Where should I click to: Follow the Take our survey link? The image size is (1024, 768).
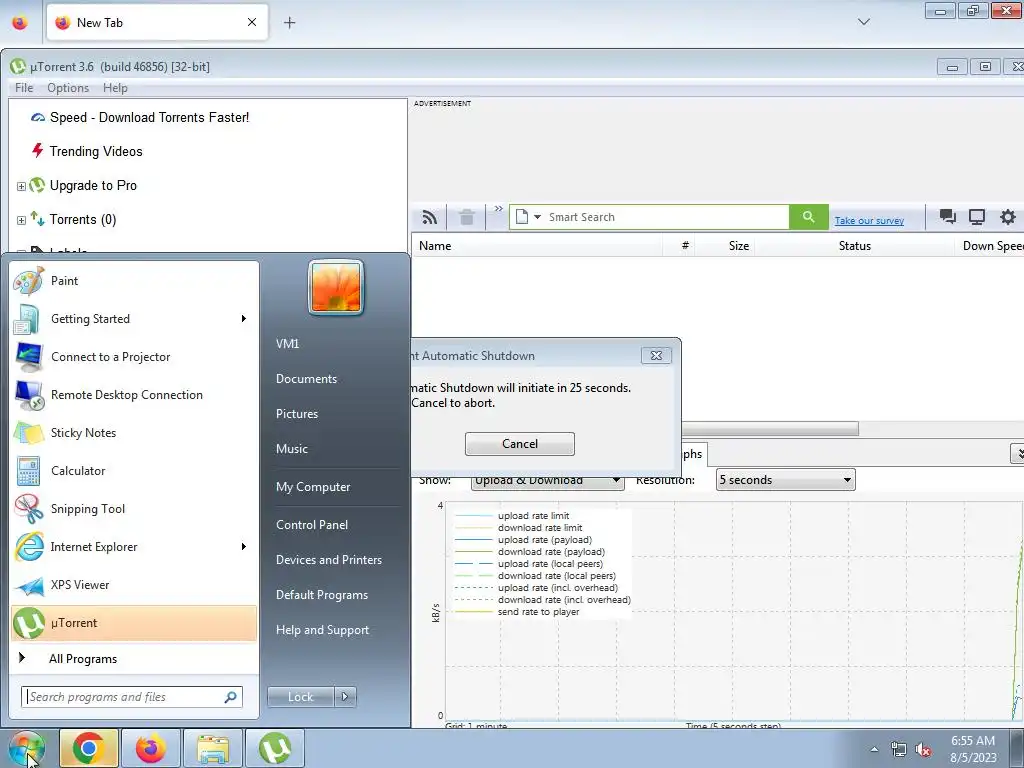pyautogui.click(x=869, y=221)
